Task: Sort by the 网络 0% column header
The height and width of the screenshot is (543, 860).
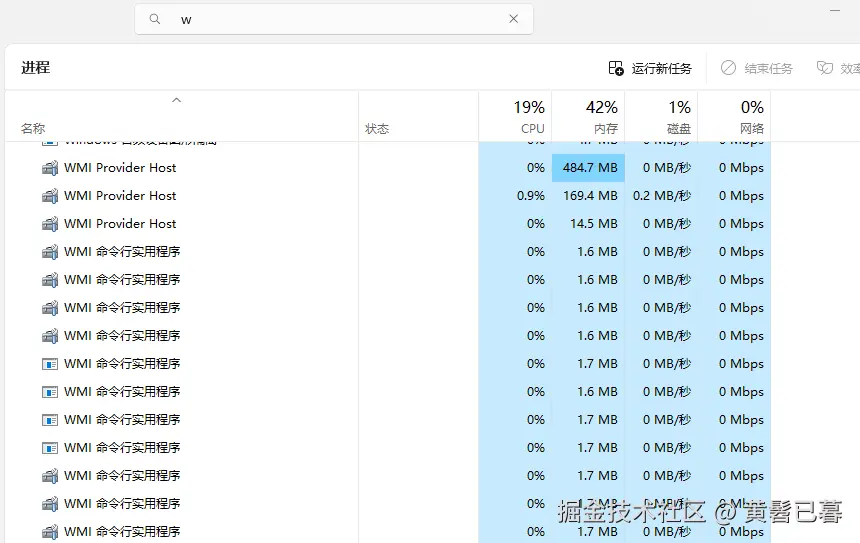Action: click(734, 116)
